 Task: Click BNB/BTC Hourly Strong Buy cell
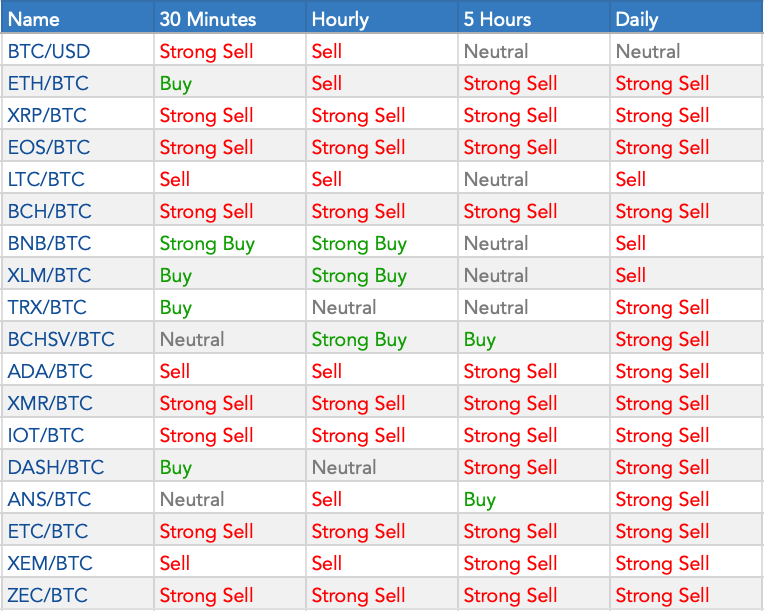pyautogui.click(x=359, y=243)
